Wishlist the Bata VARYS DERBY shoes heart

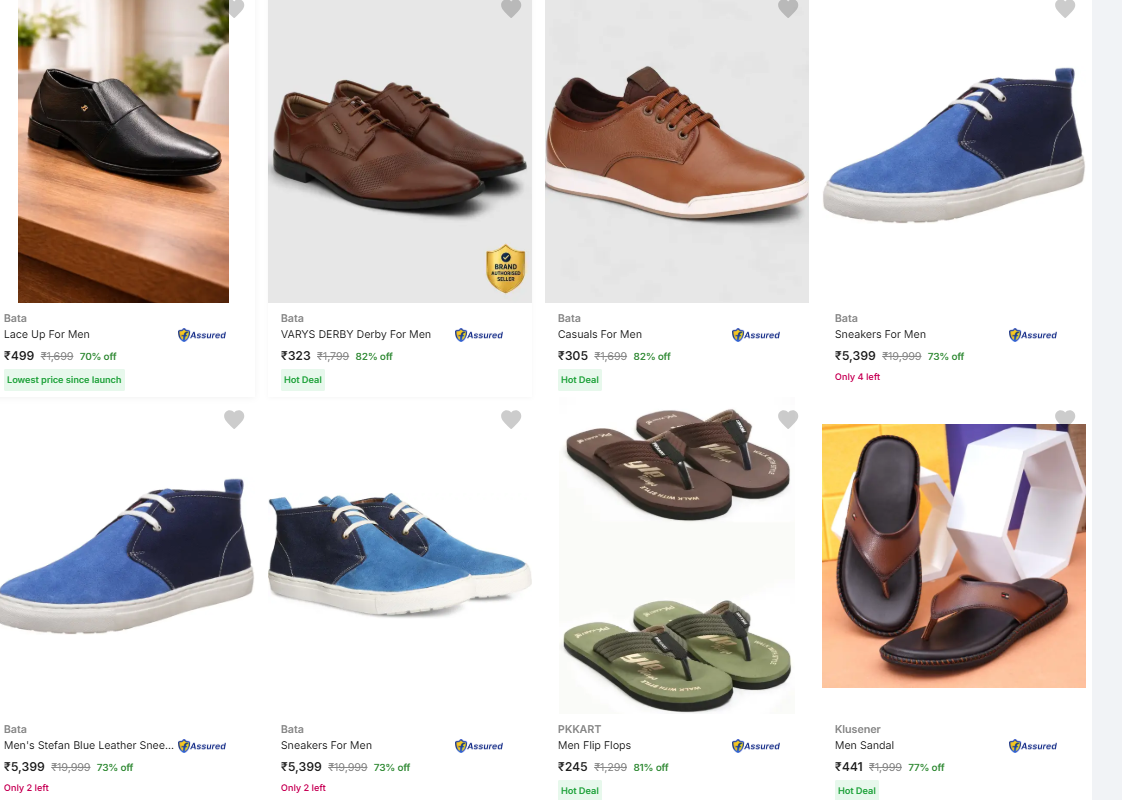point(511,7)
